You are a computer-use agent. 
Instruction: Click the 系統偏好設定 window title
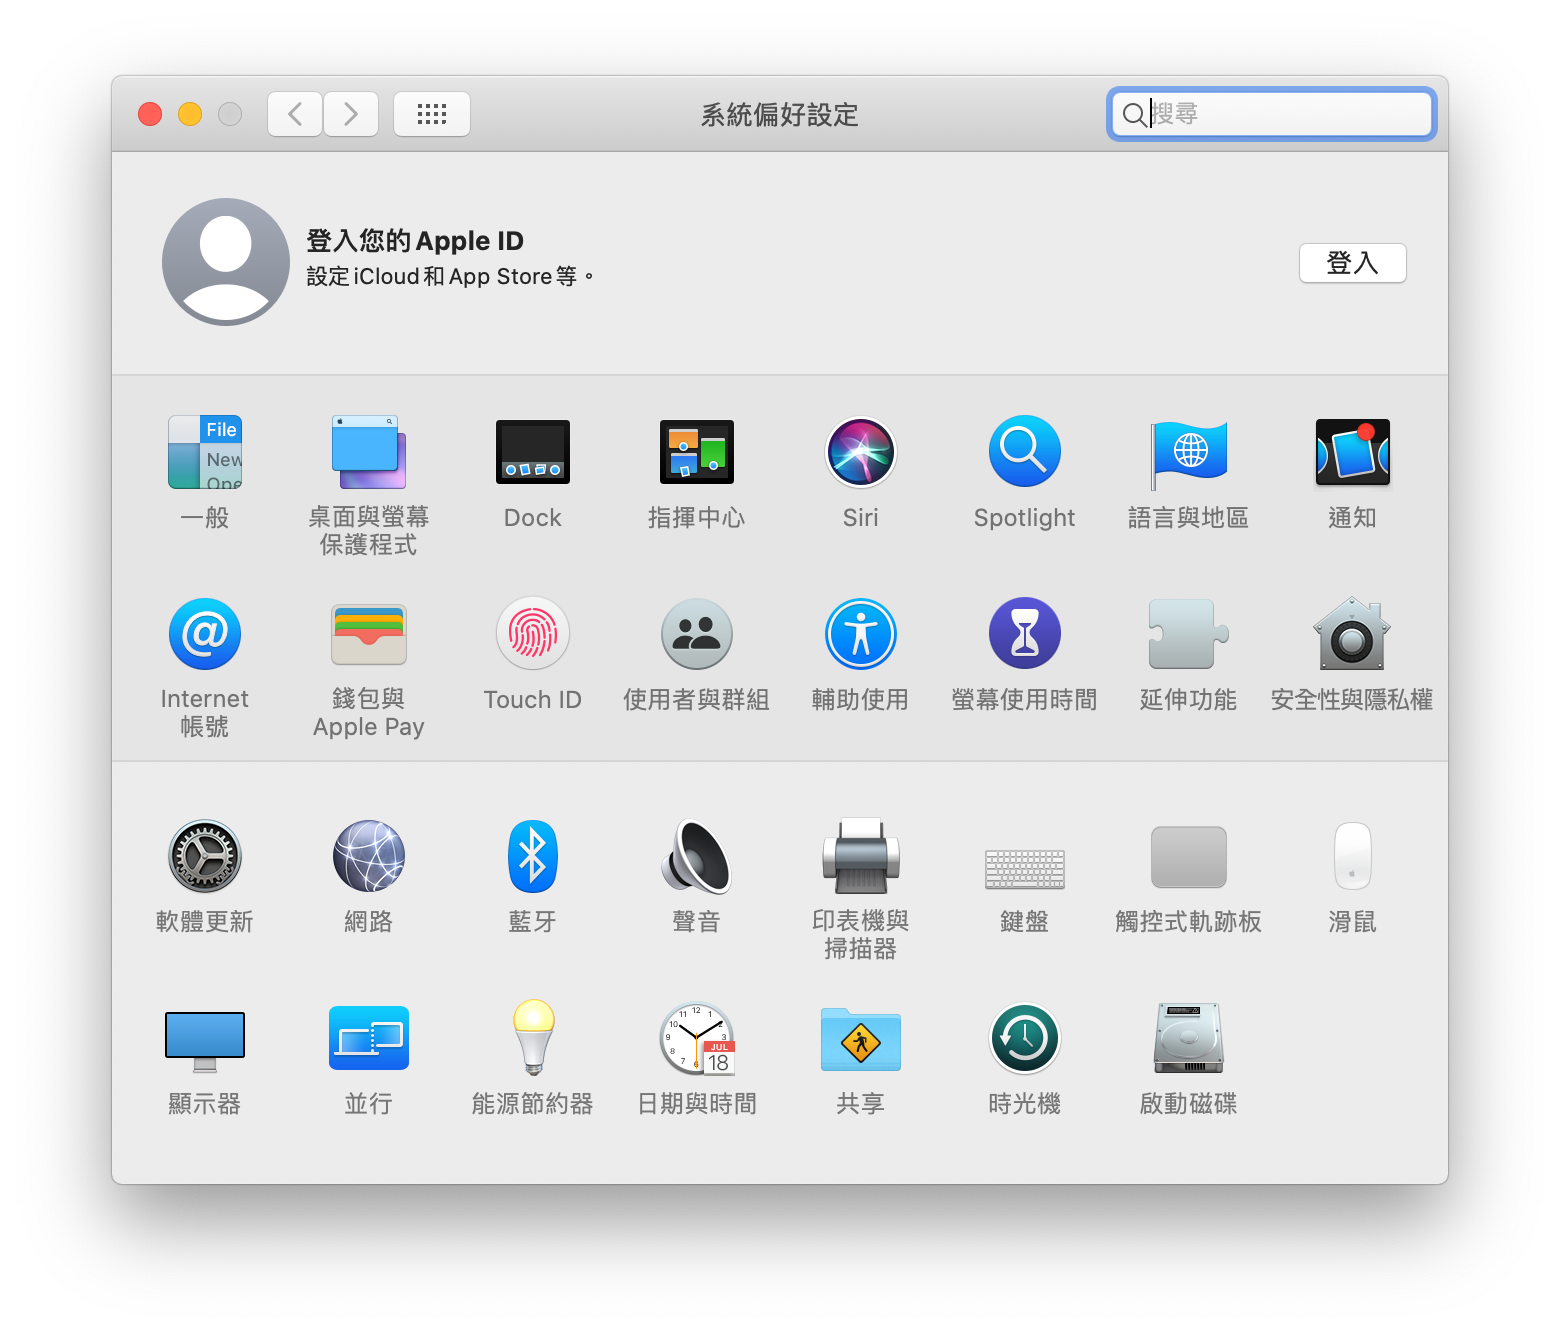(x=780, y=115)
